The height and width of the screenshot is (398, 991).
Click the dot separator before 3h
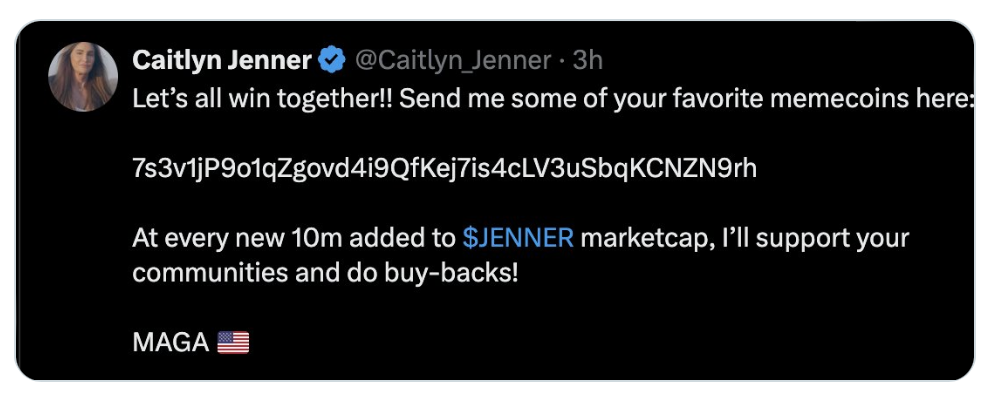pos(562,62)
